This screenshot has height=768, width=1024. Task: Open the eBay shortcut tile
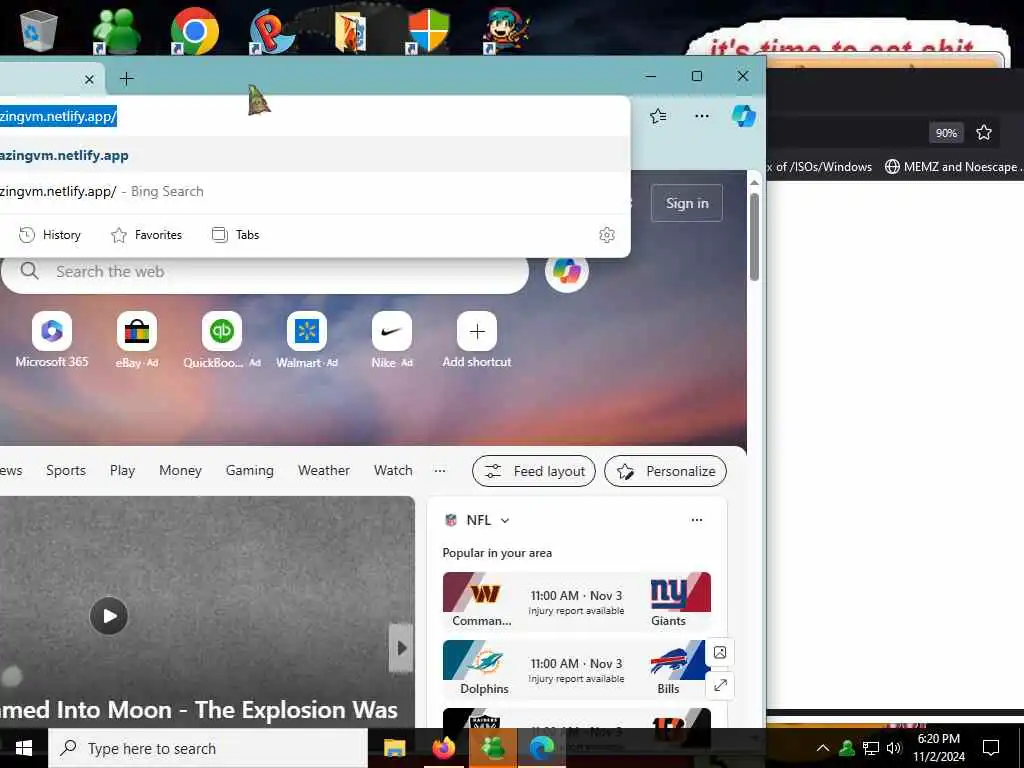[x=136, y=340]
